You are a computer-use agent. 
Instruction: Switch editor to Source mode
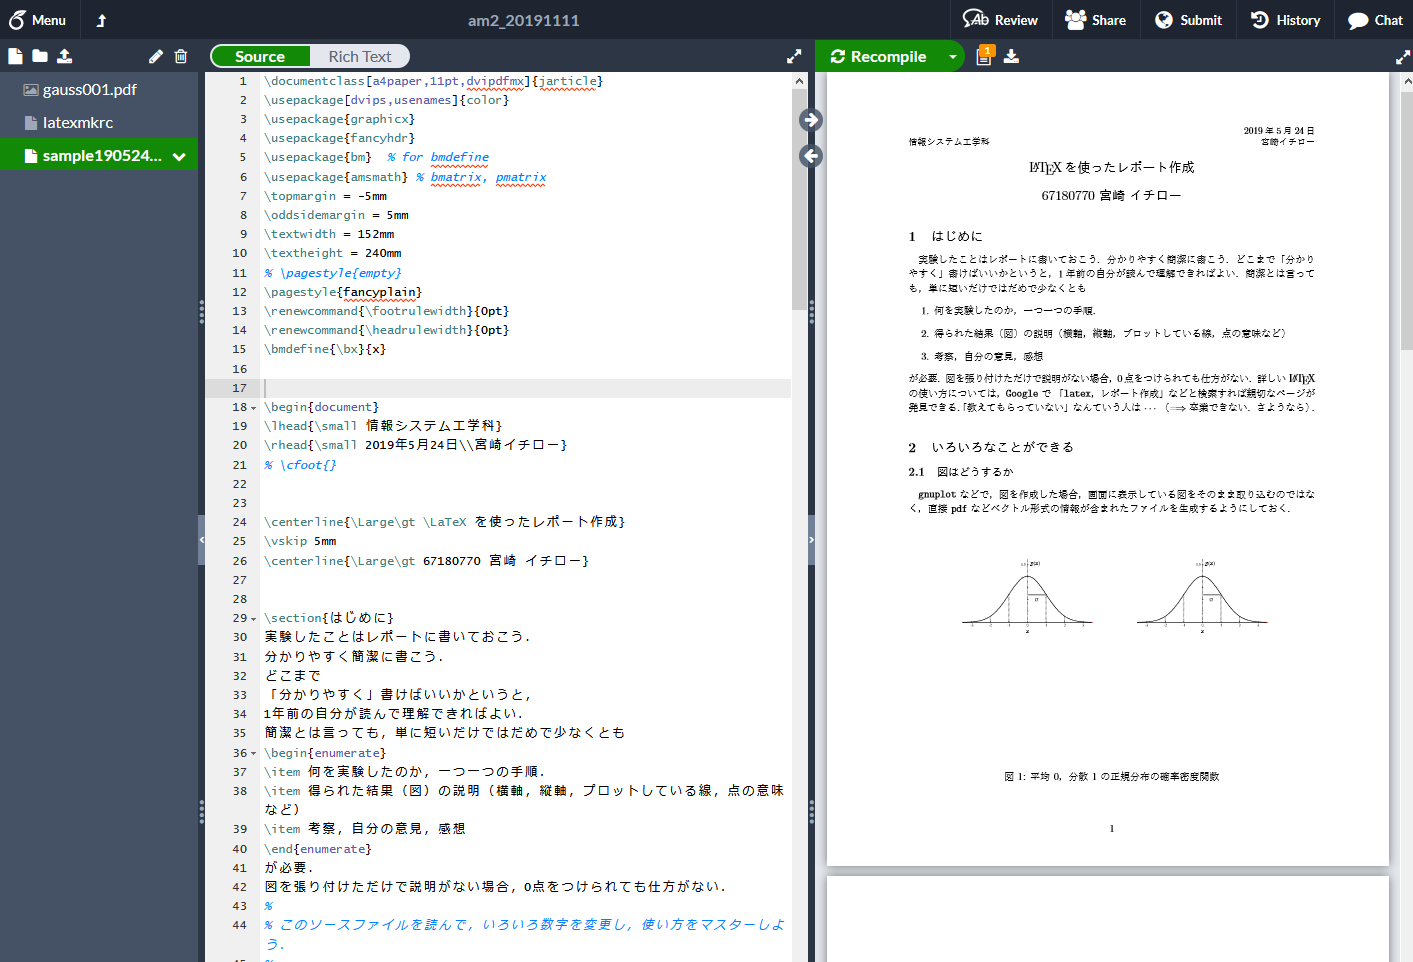(x=260, y=57)
